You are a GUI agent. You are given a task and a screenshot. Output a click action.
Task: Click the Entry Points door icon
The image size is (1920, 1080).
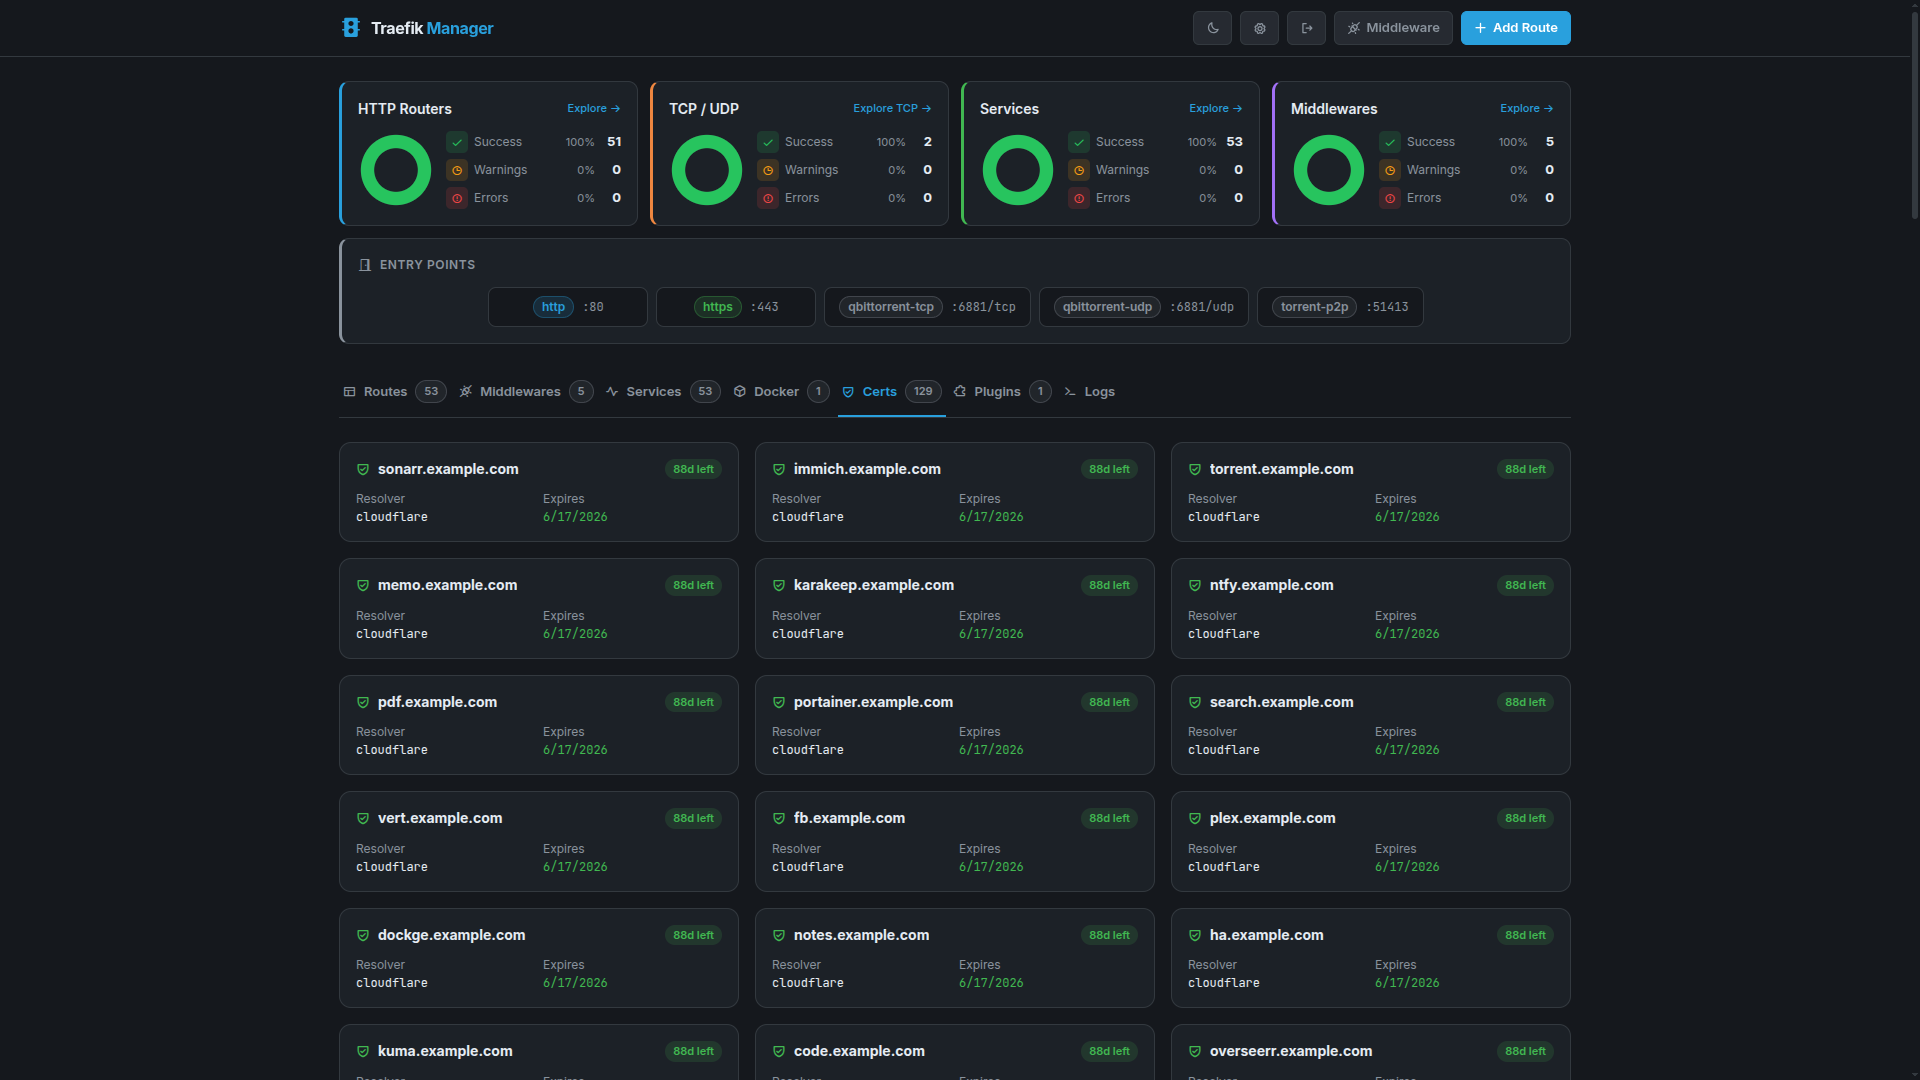[365, 265]
